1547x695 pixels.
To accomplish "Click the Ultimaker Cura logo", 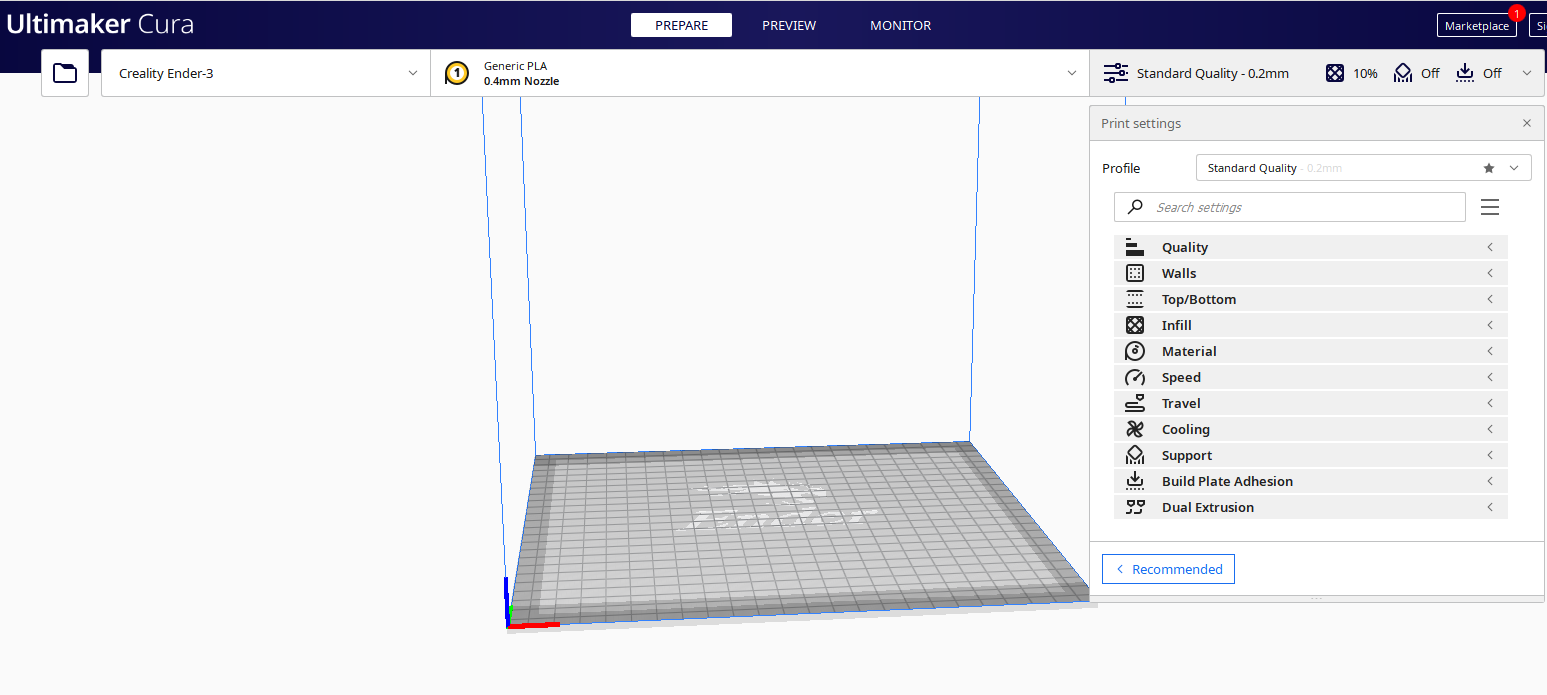I will 100,24.
